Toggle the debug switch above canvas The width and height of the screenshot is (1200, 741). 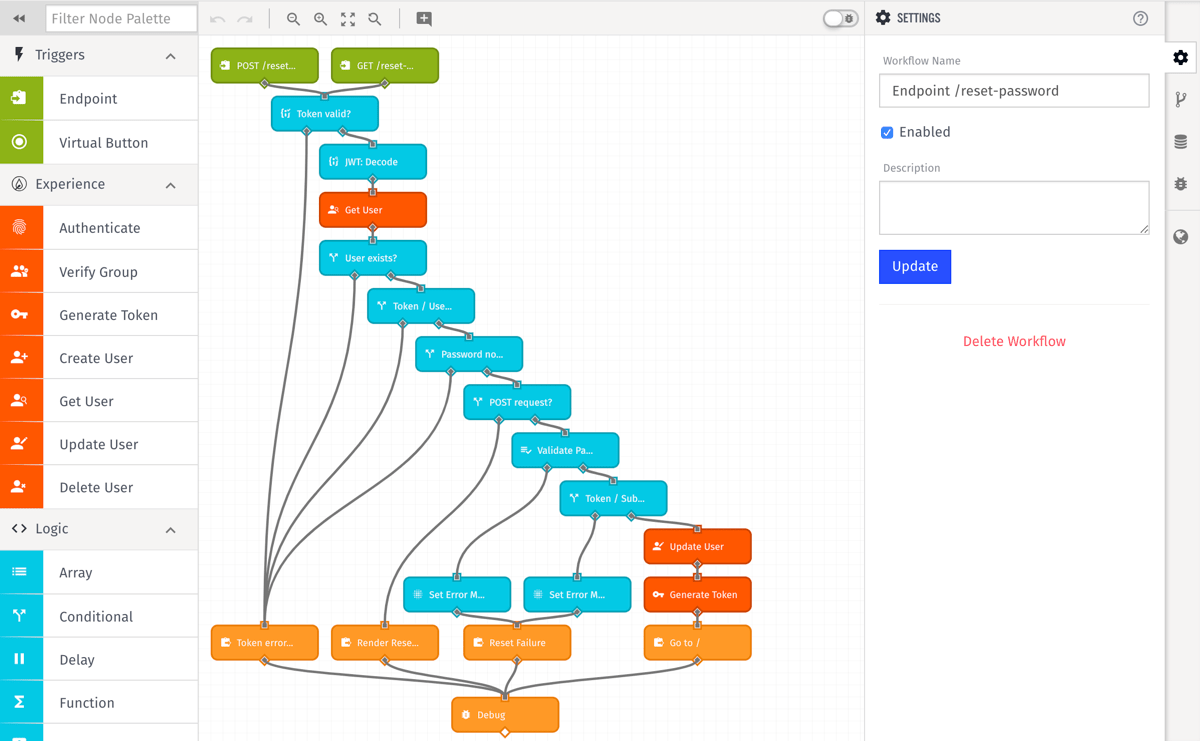[x=840, y=18]
